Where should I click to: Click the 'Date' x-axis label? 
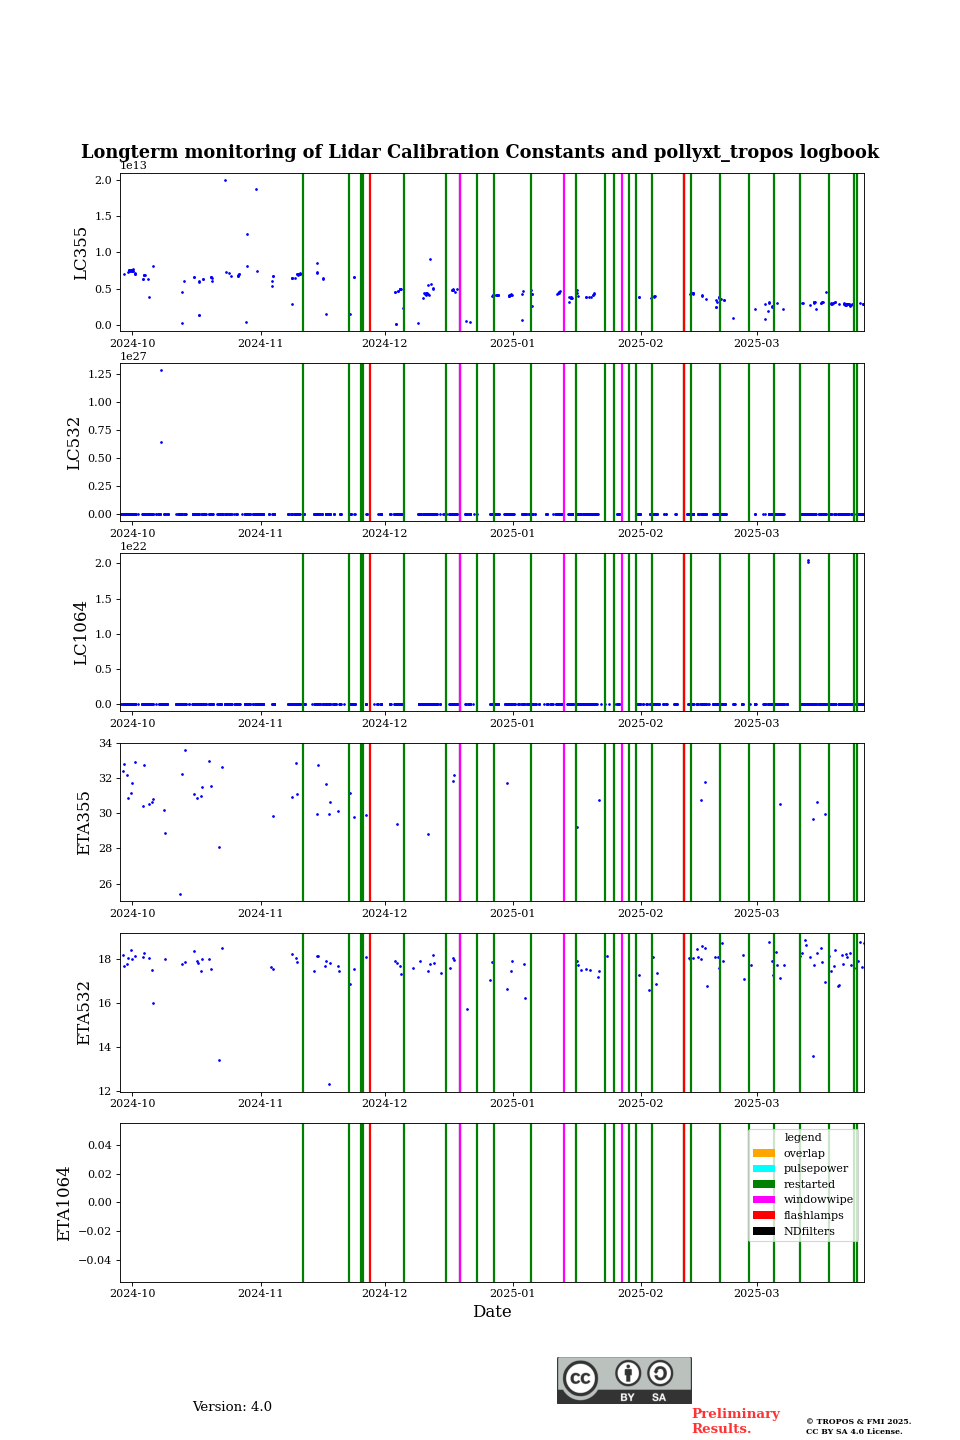492,1312
